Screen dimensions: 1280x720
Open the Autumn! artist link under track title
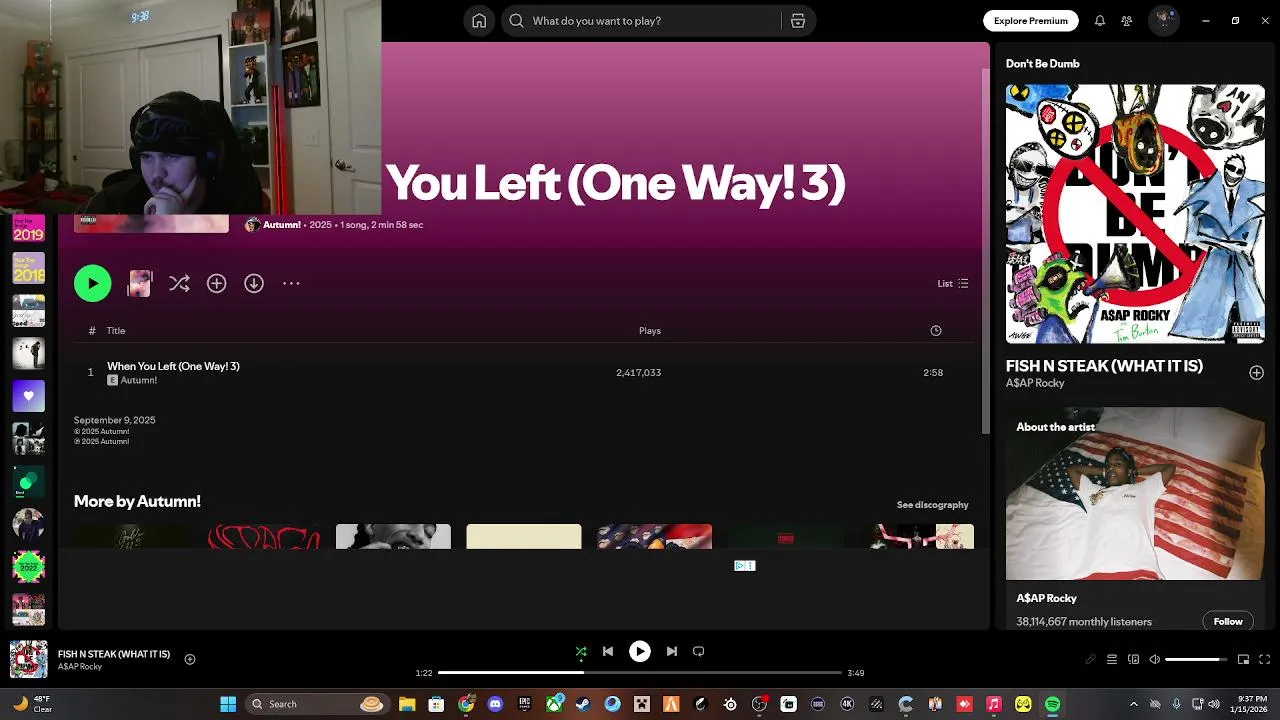(139, 380)
